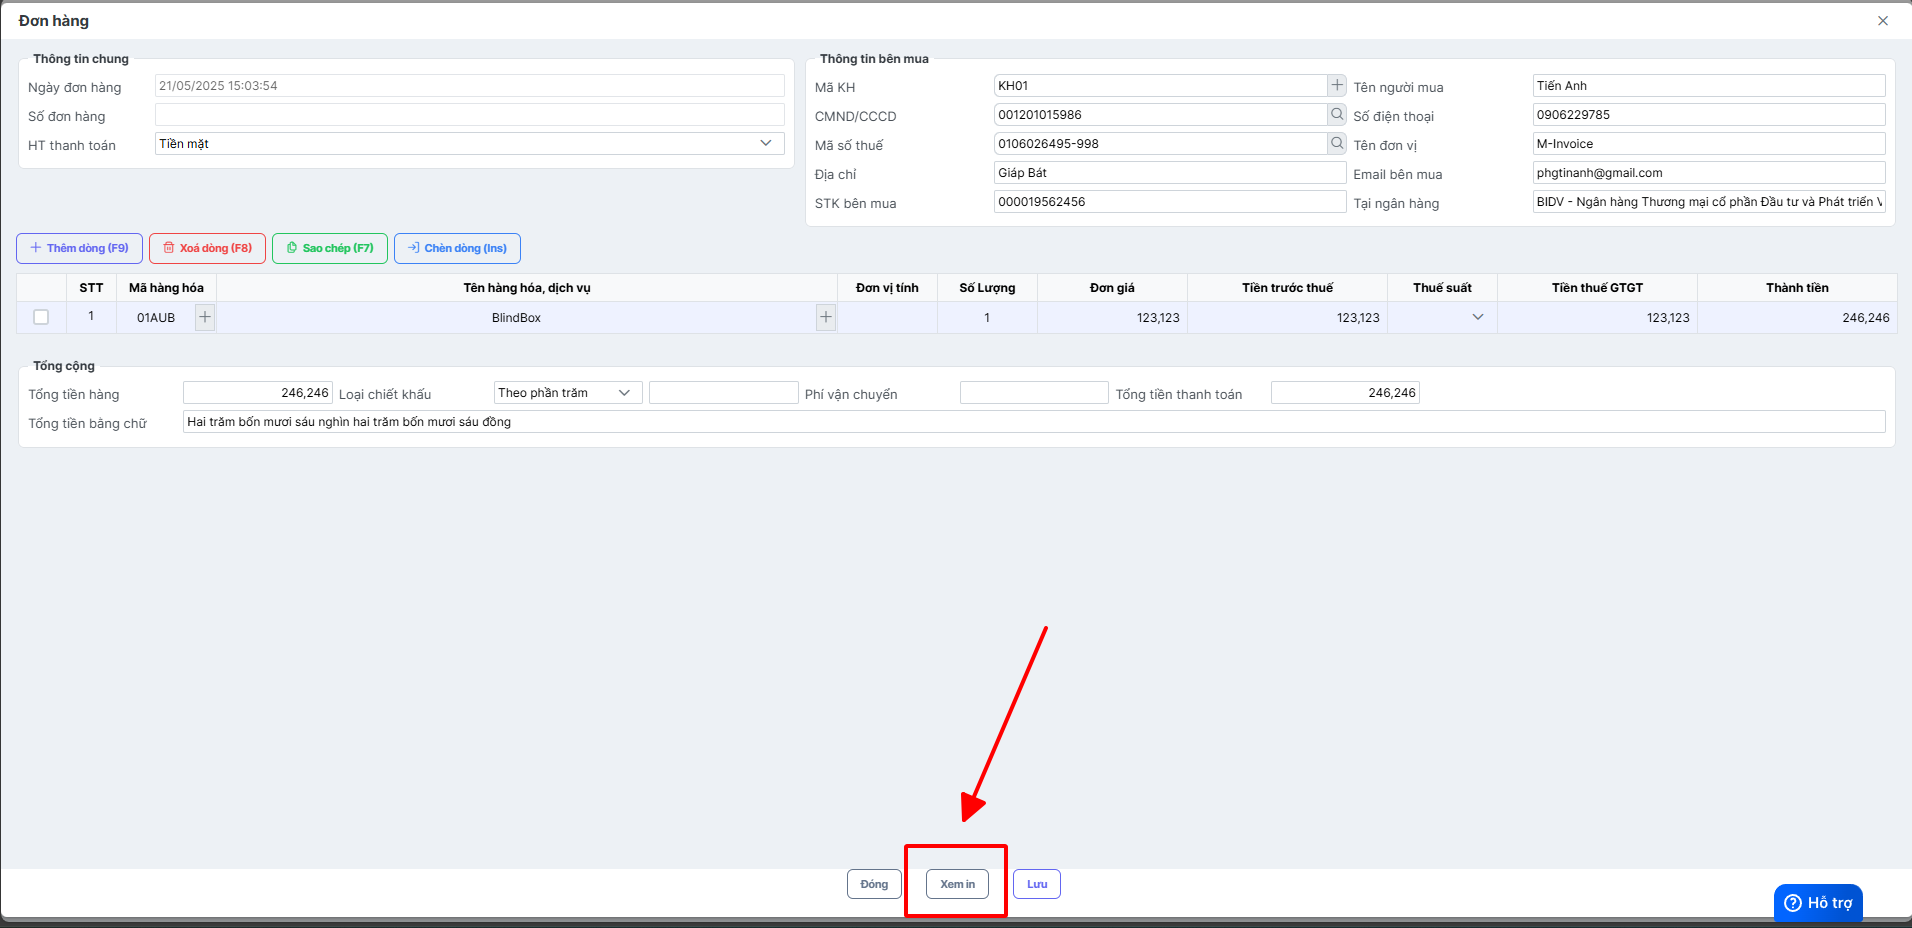Click the STT column header
1912x928 pixels.
(x=91, y=288)
